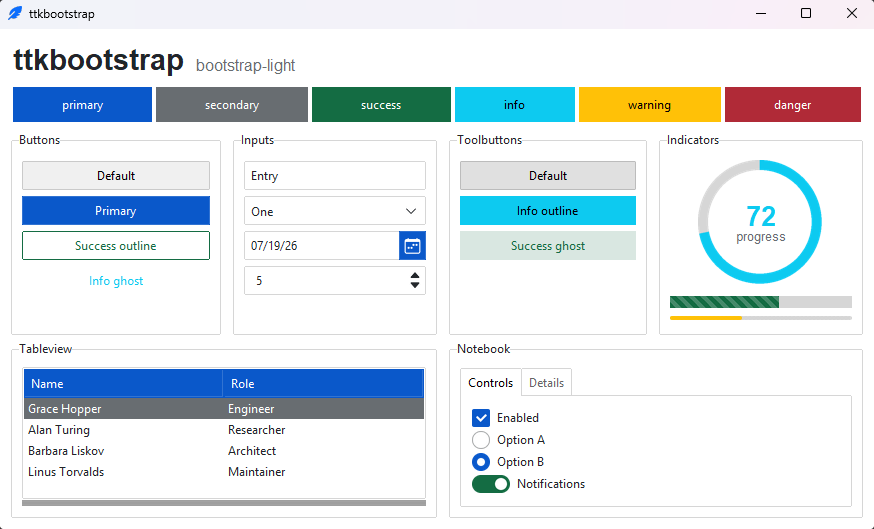Click the warning color button
The image size is (874, 529).
coord(649,104)
